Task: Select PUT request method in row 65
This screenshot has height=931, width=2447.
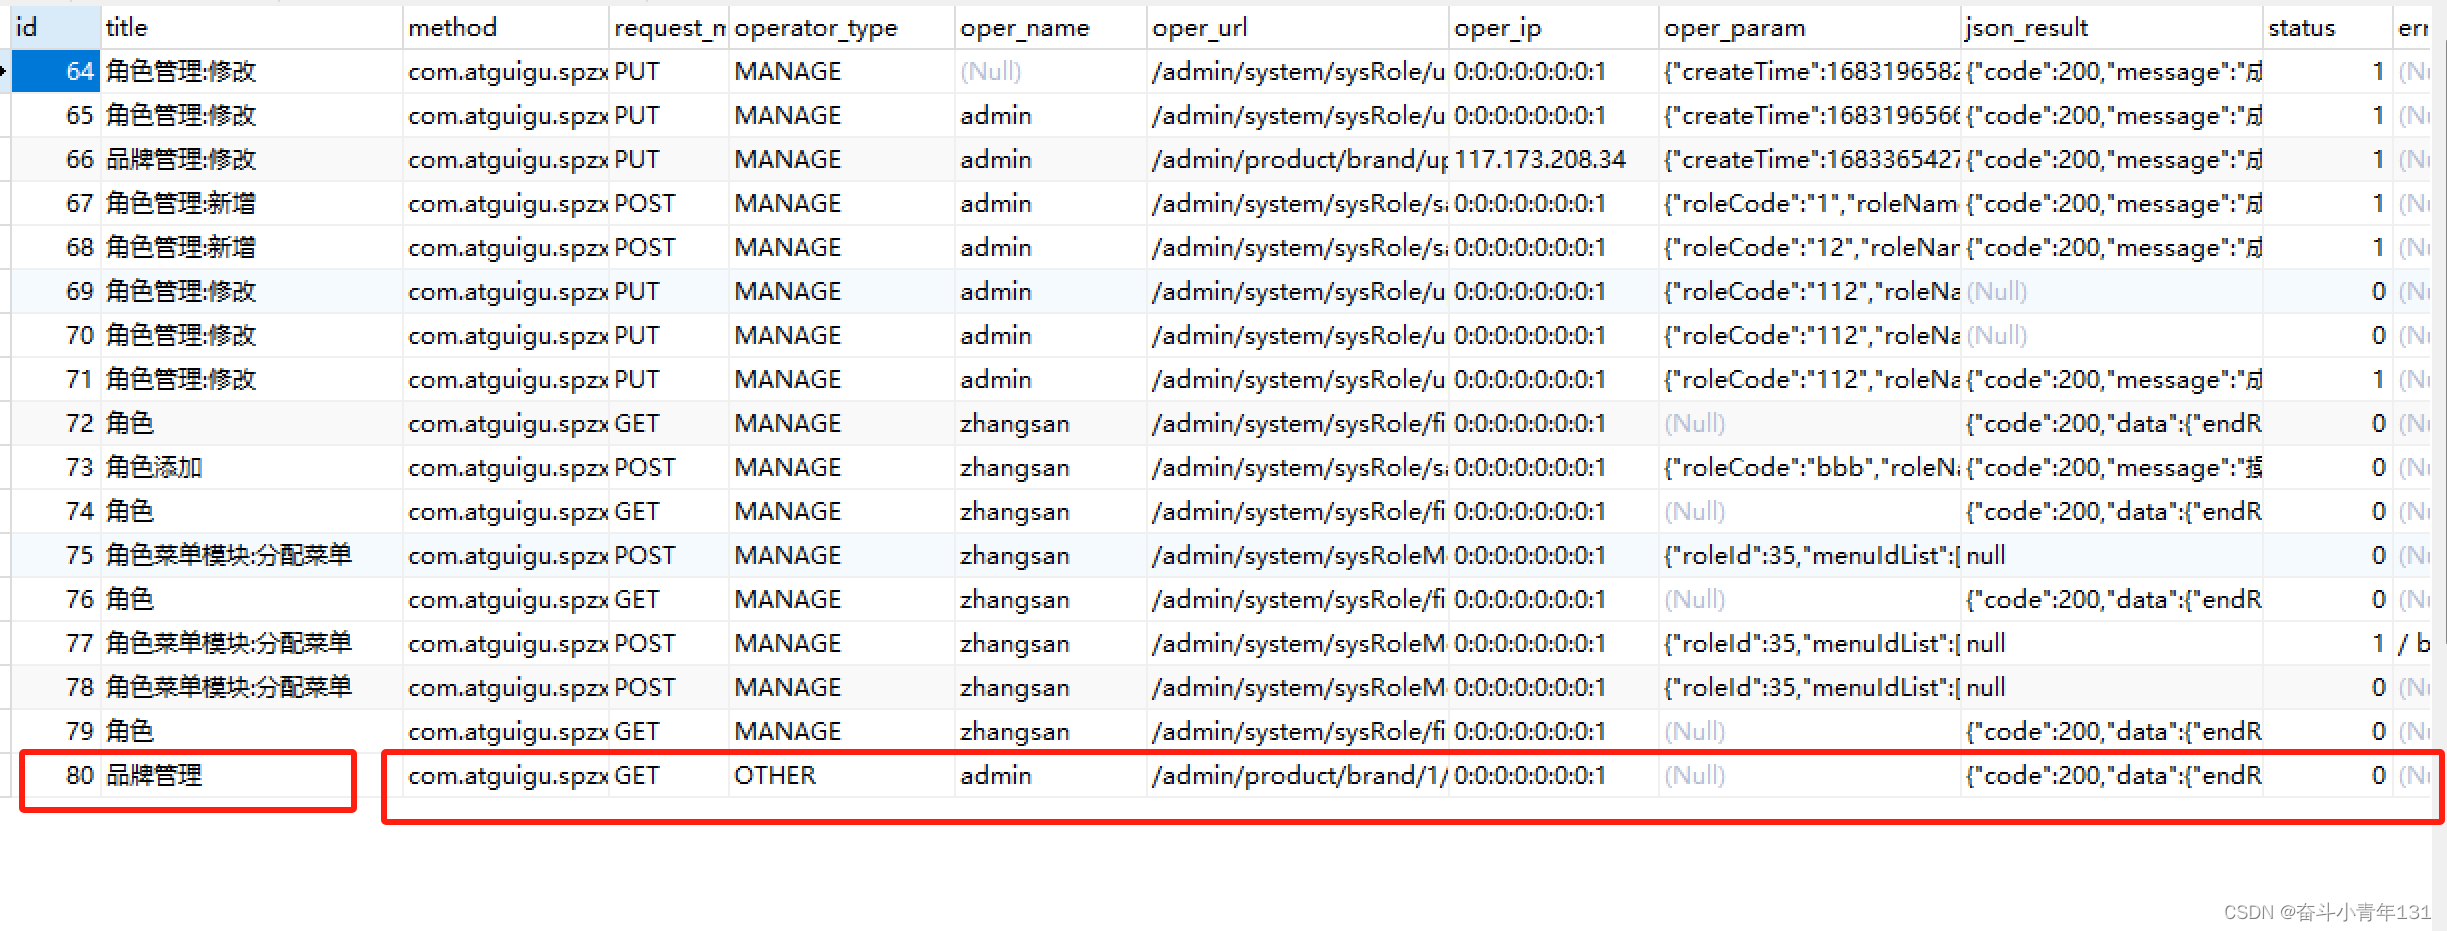Action: click(x=669, y=116)
